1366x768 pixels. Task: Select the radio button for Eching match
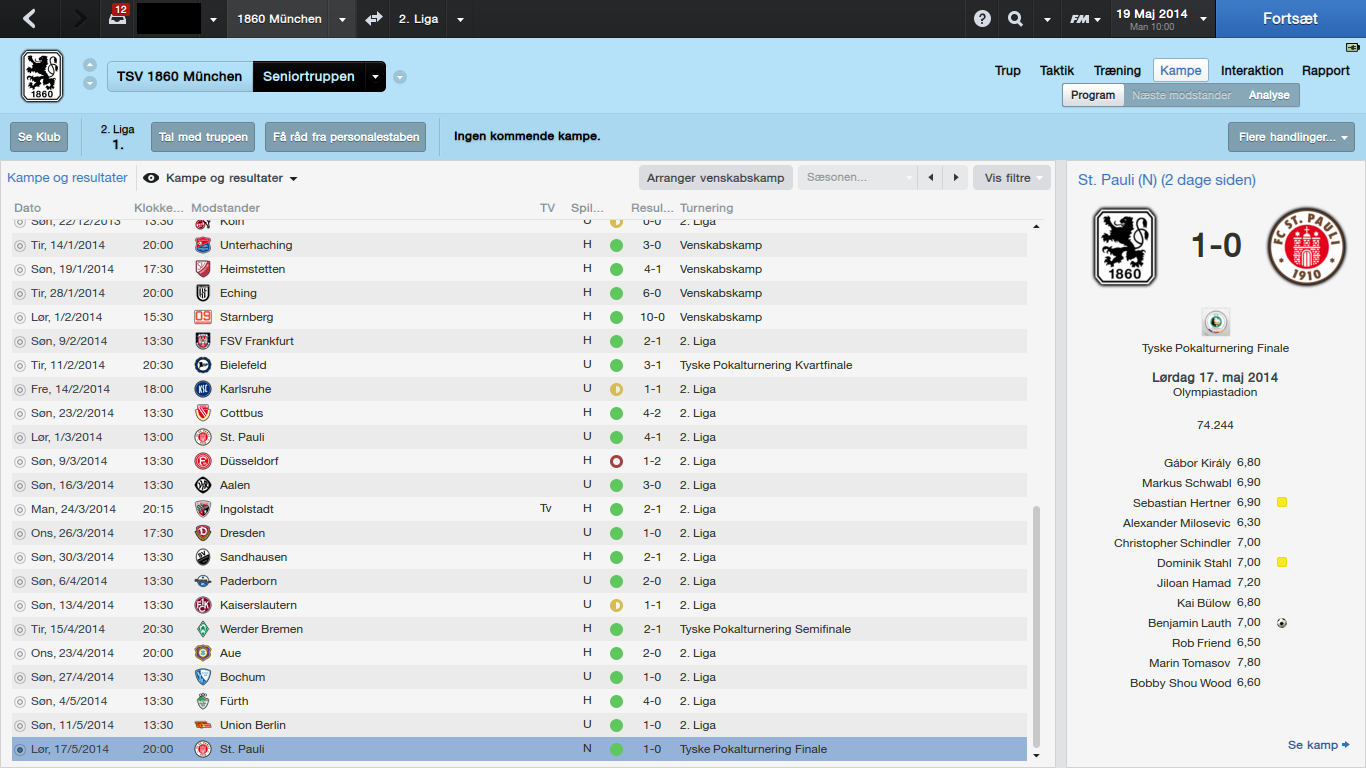pos(20,293)
